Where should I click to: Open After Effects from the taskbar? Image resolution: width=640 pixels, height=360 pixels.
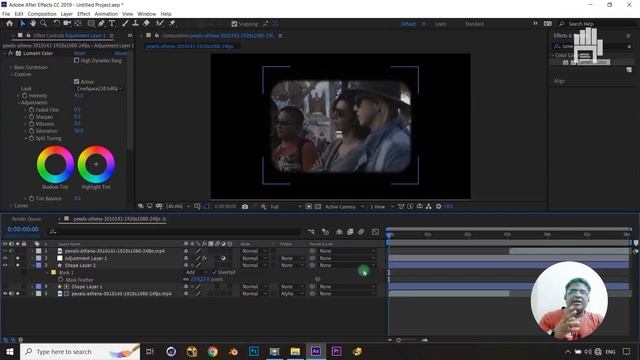[x=316, y=351]
